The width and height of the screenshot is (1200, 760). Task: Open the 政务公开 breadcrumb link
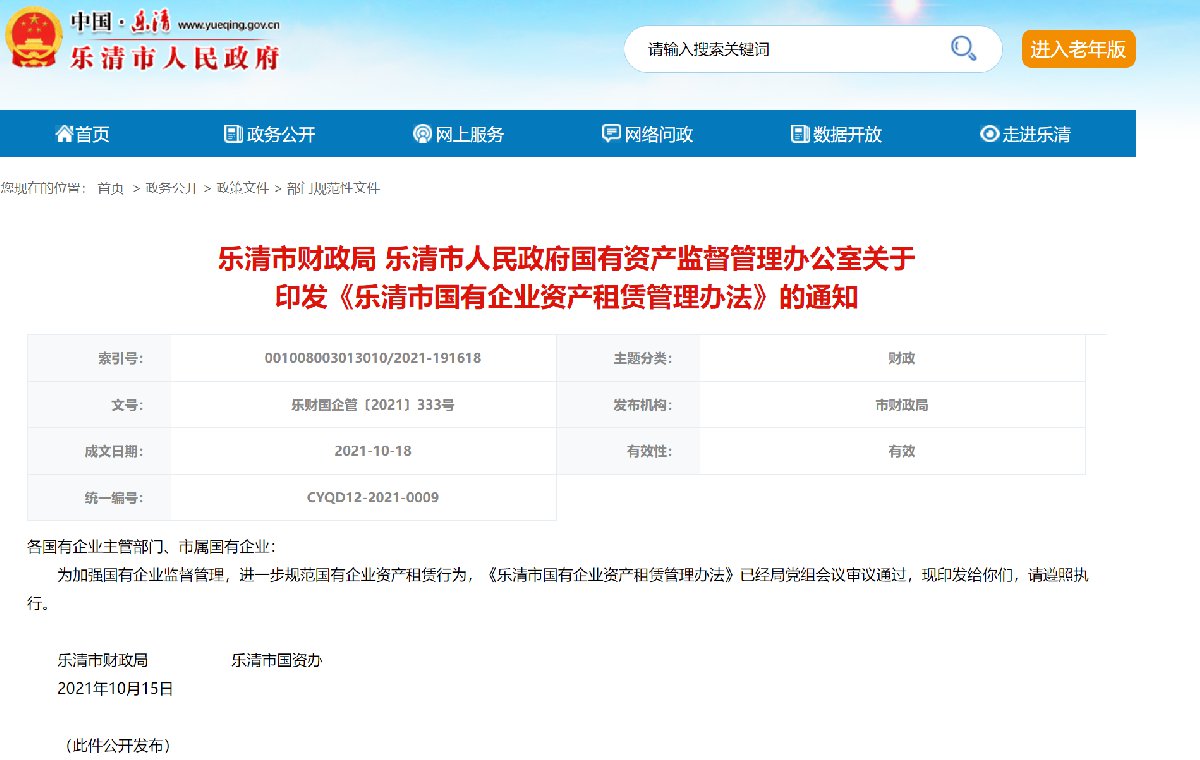(171, 188)
